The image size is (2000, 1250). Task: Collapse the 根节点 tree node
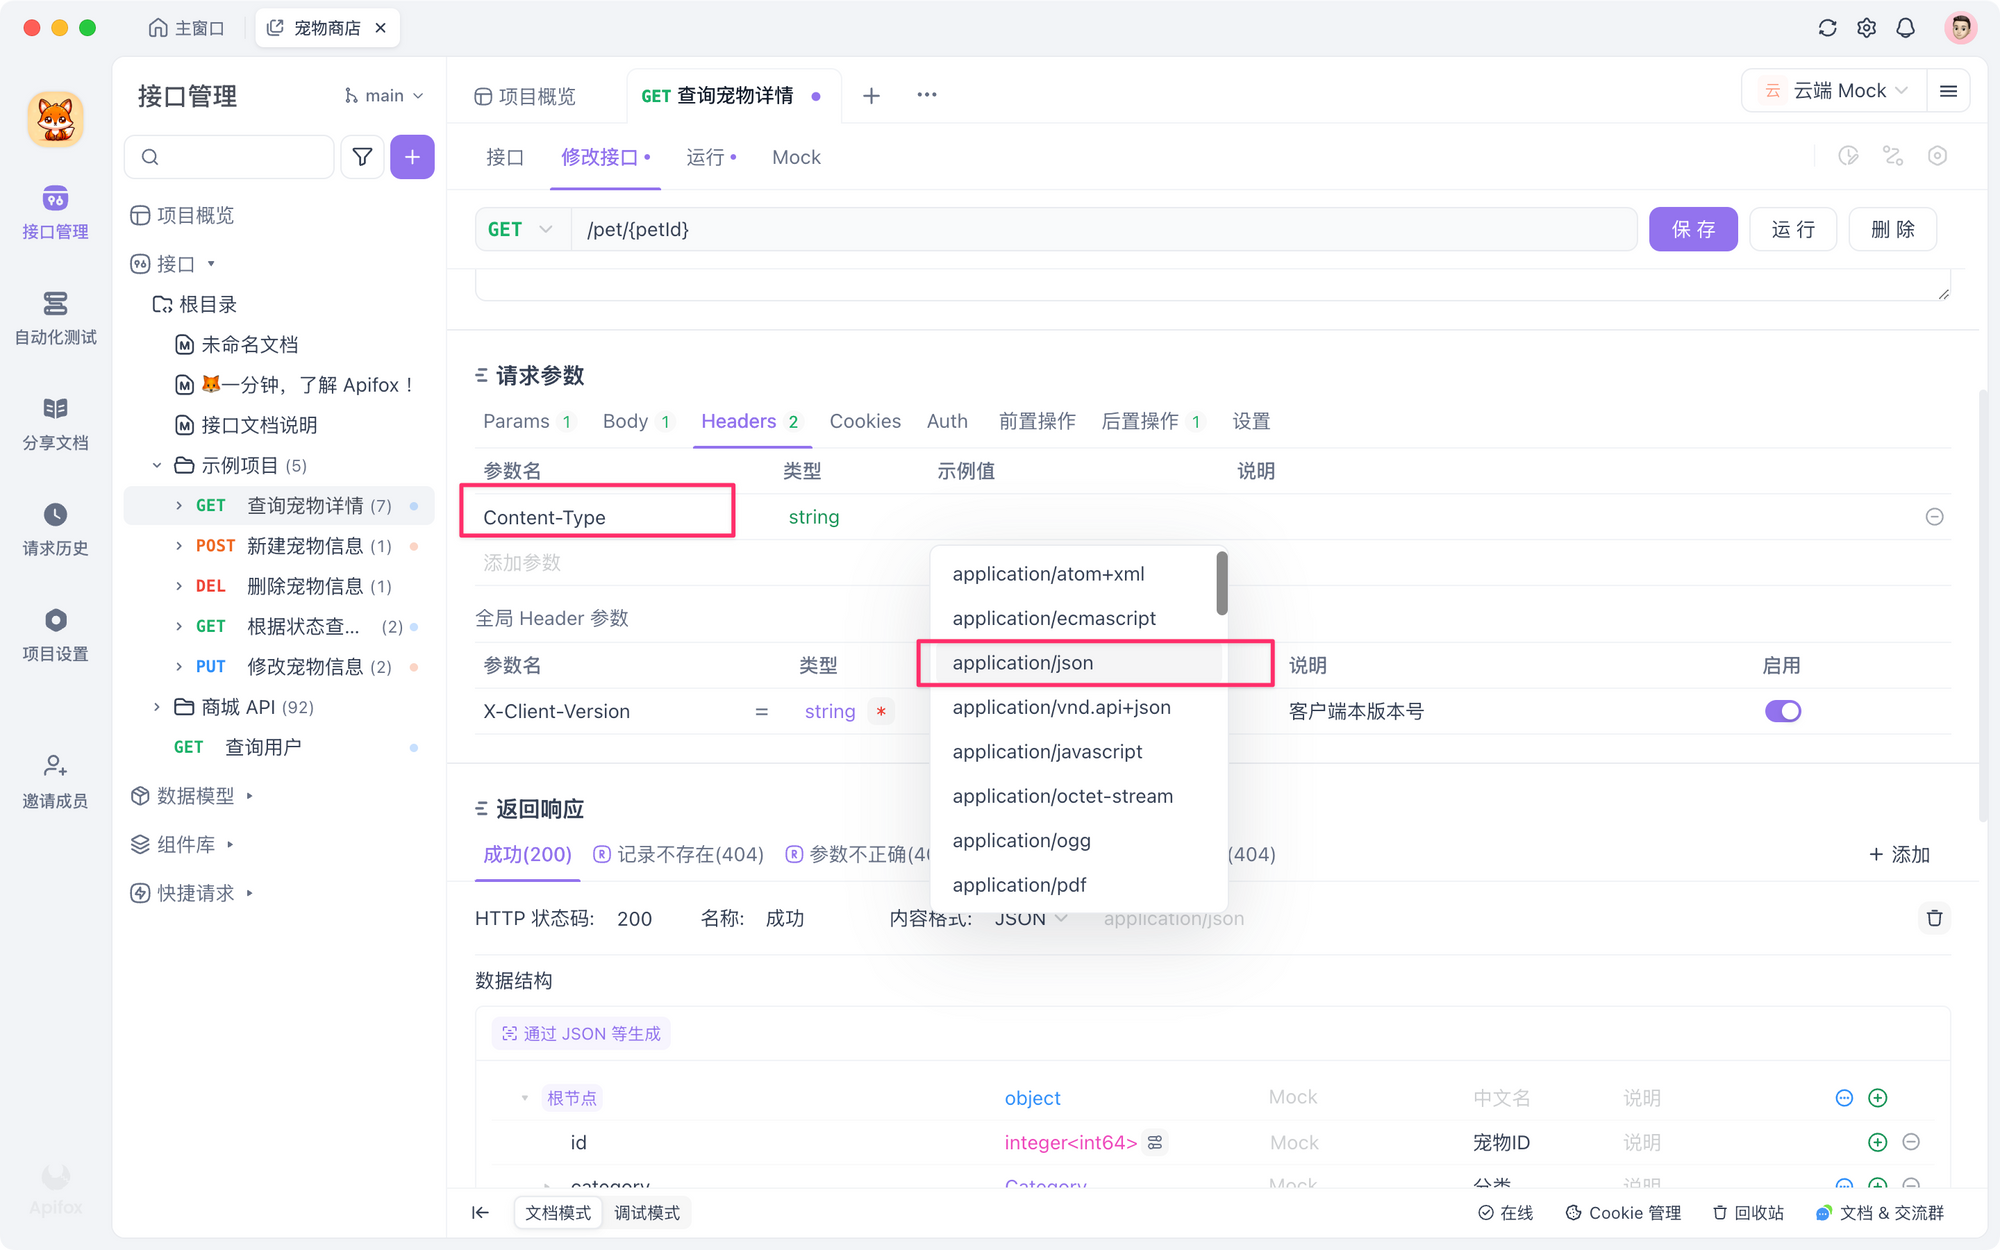click(x=525, y=1098)
